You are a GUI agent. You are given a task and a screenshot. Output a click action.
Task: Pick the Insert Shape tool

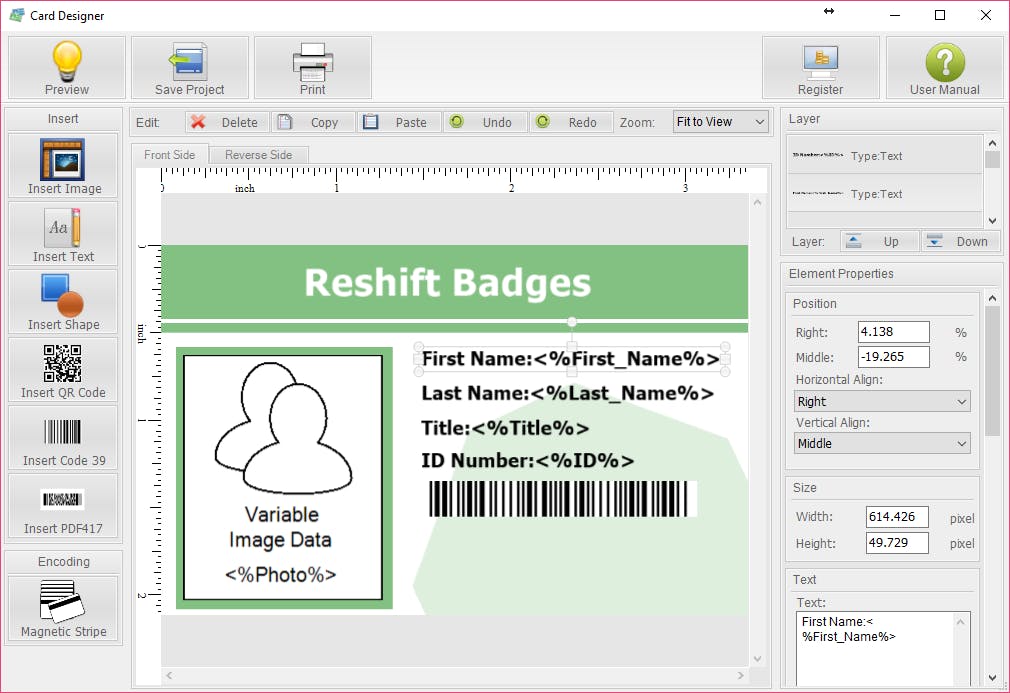63,303
